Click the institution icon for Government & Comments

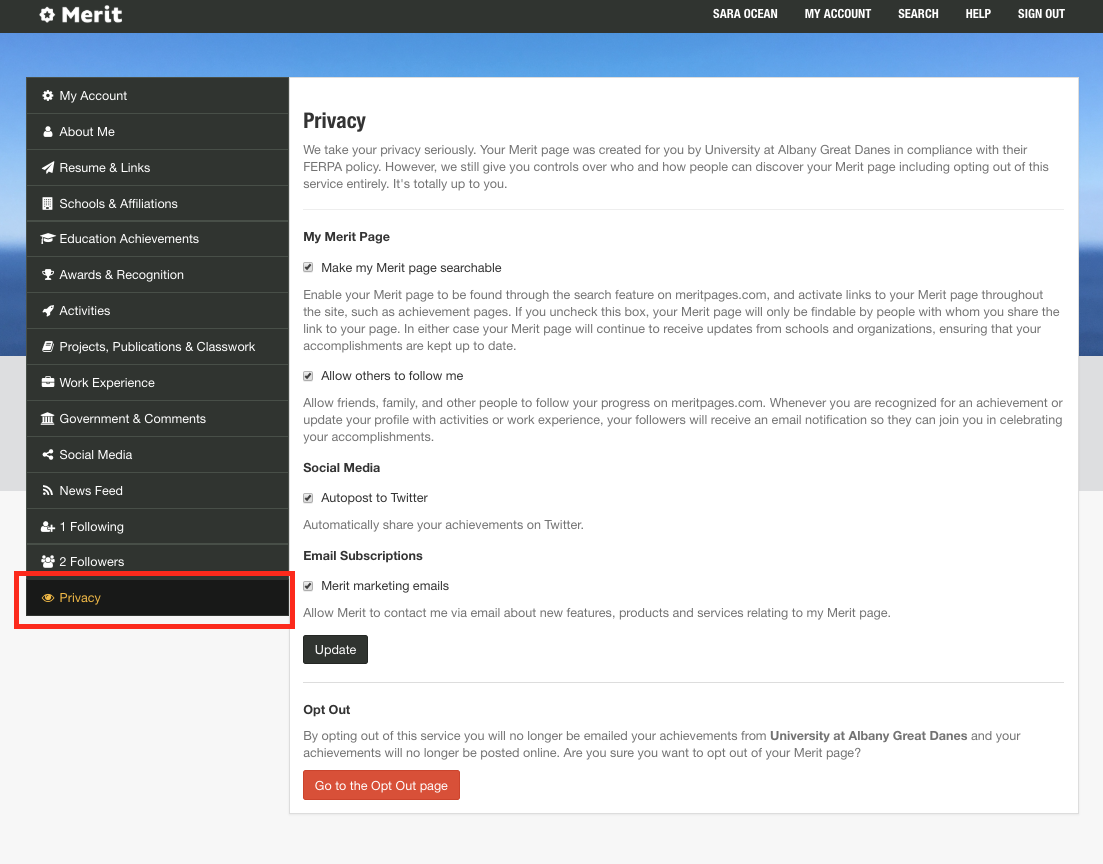(x=48, y=419)
